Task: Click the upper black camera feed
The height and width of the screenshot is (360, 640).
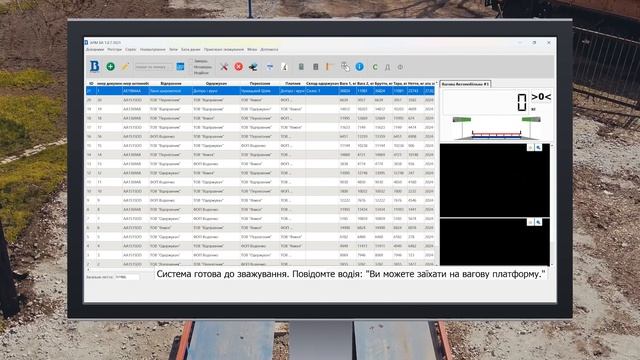Action: click(495, 180)
